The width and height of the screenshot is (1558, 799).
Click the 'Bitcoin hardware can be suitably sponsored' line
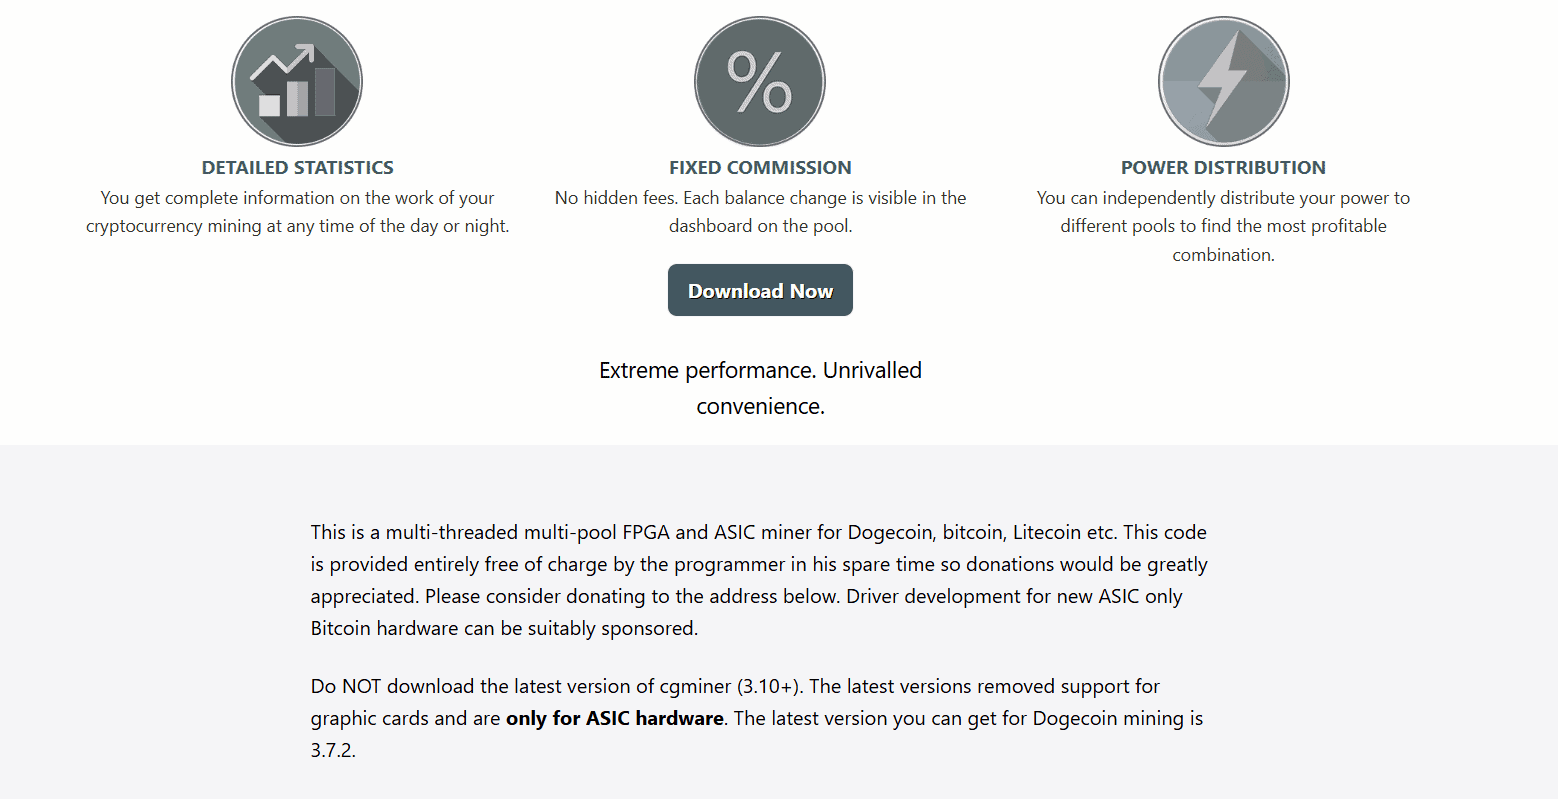tap(504, 629)
